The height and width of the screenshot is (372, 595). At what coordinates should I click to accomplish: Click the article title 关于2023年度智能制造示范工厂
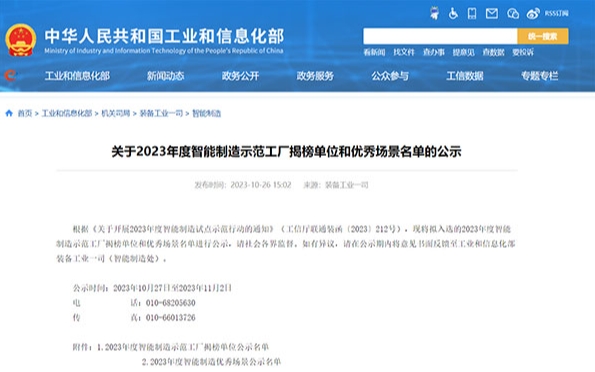[x=286, y=151]
